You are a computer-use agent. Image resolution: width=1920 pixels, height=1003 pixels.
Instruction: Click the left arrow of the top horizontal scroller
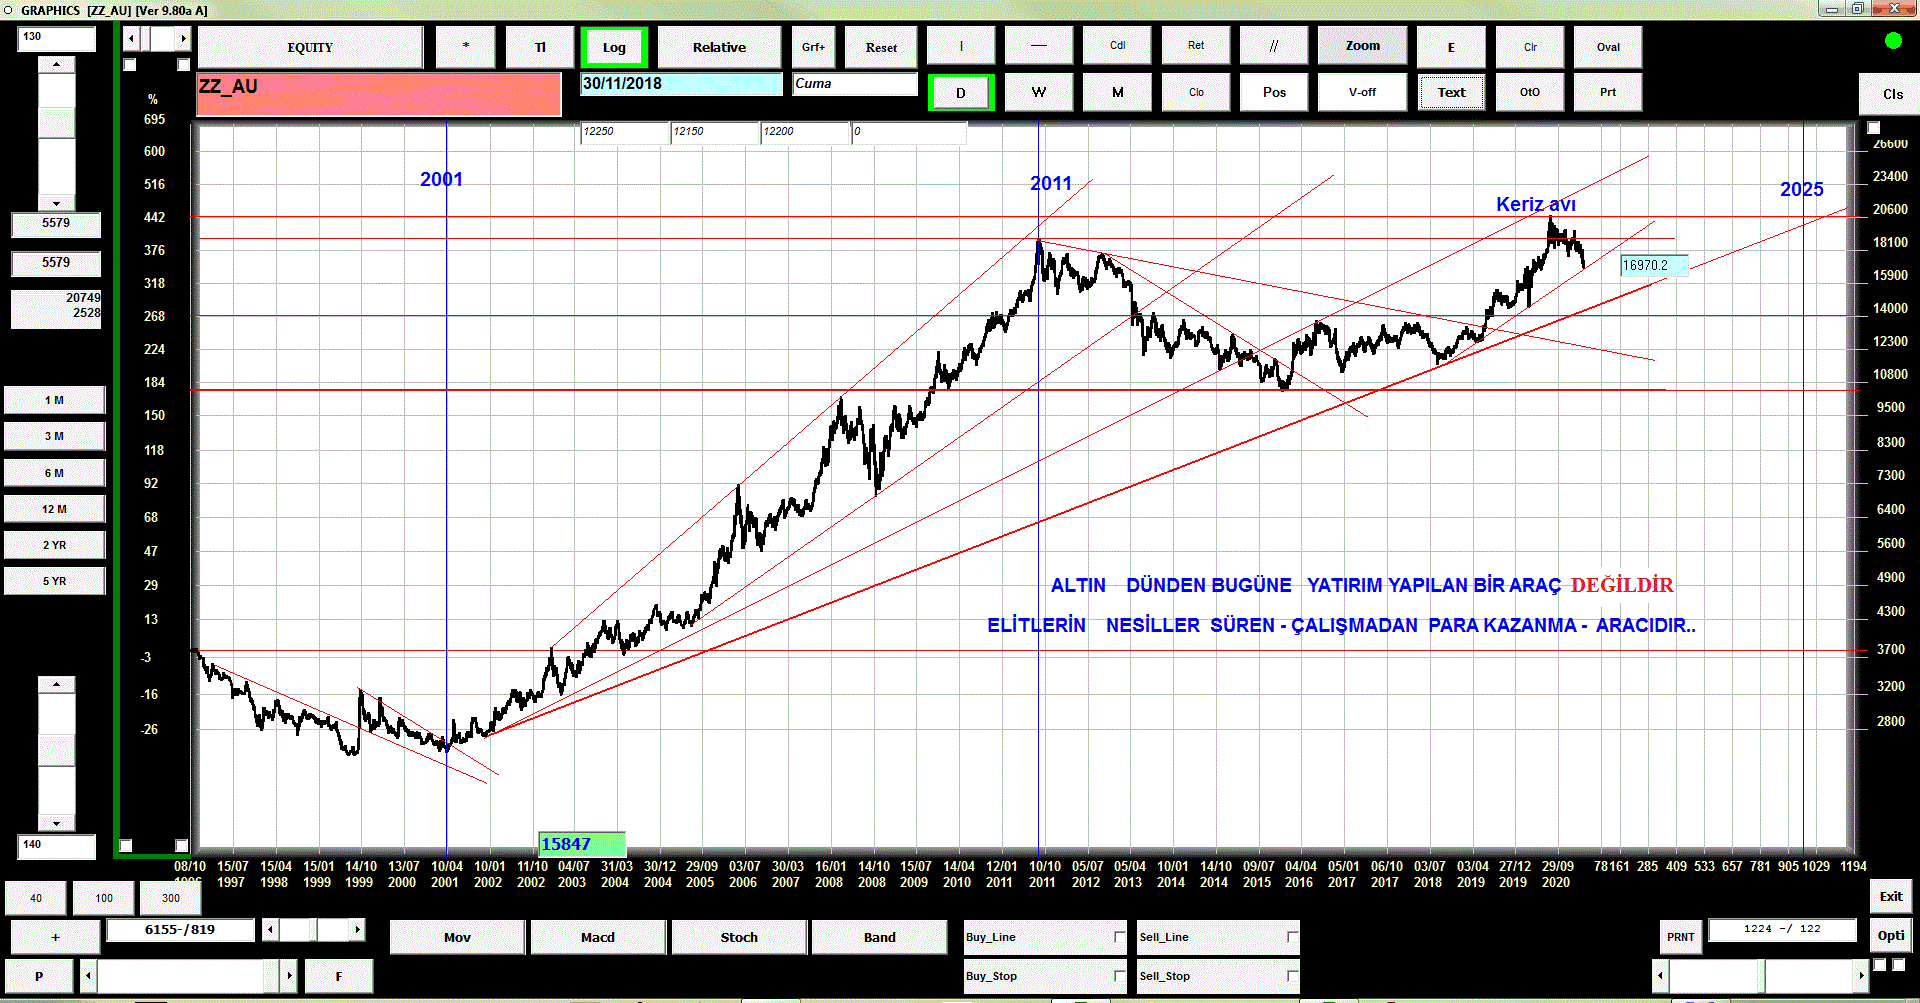(131, 39)
